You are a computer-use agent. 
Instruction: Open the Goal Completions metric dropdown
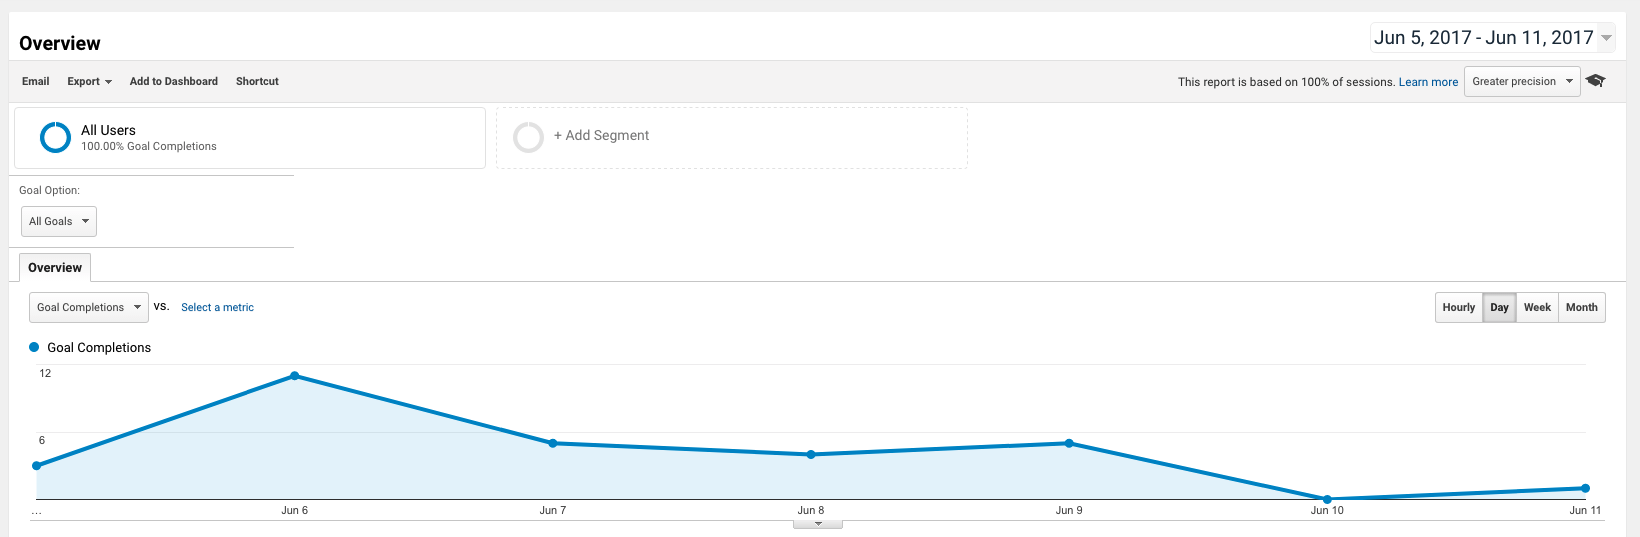tap(89, 307)
